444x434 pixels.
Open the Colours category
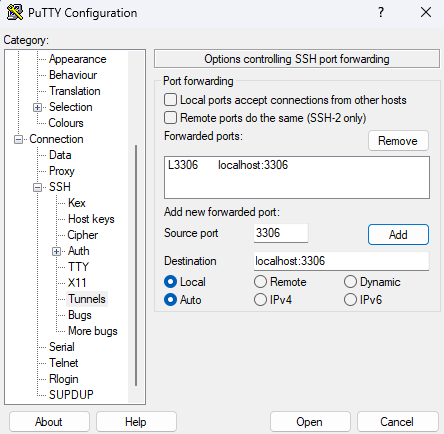point(66,123)
